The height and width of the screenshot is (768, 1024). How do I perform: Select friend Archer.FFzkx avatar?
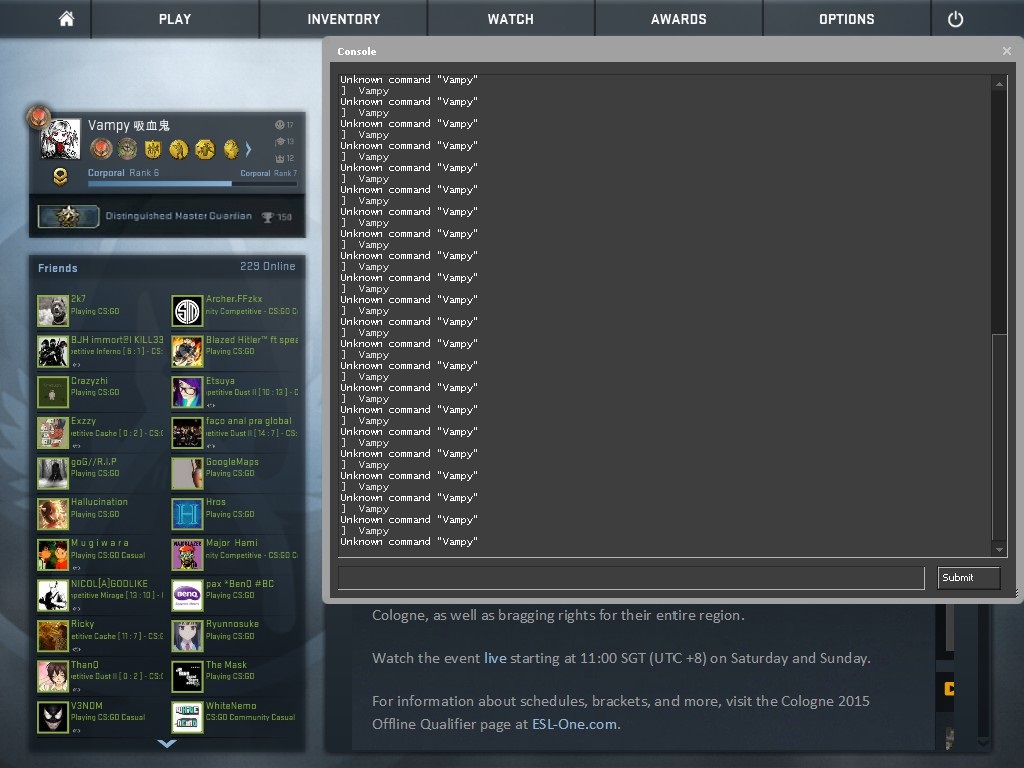click(x=187, y=311)
